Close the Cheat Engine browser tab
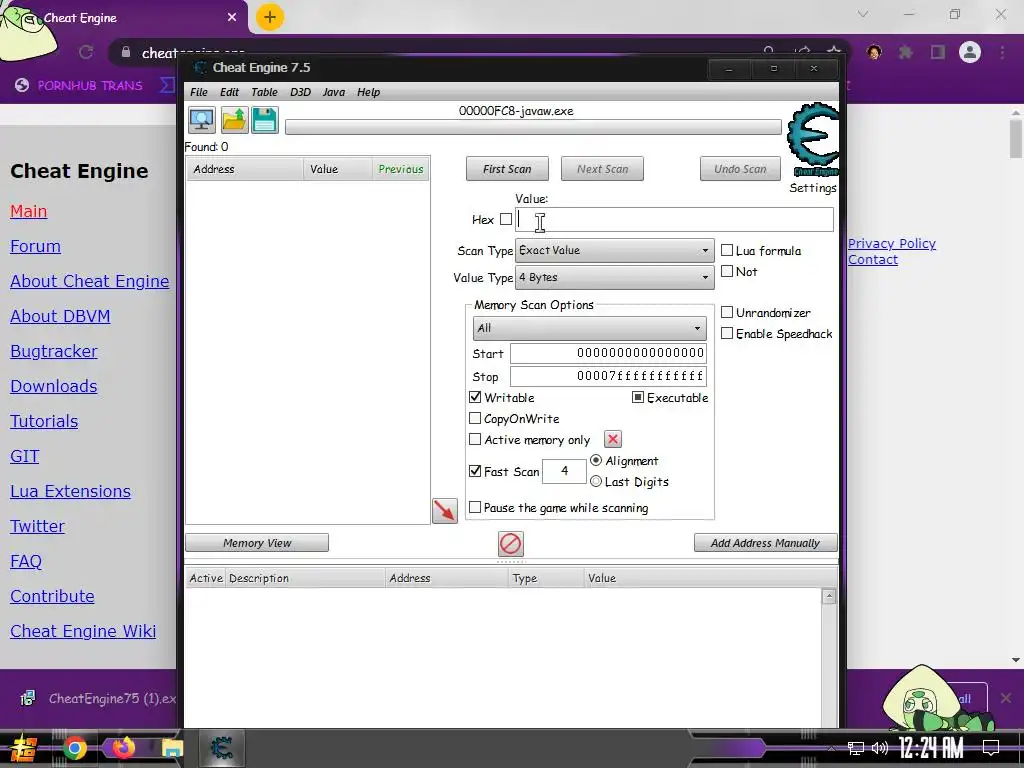 (x=232, y=18)
